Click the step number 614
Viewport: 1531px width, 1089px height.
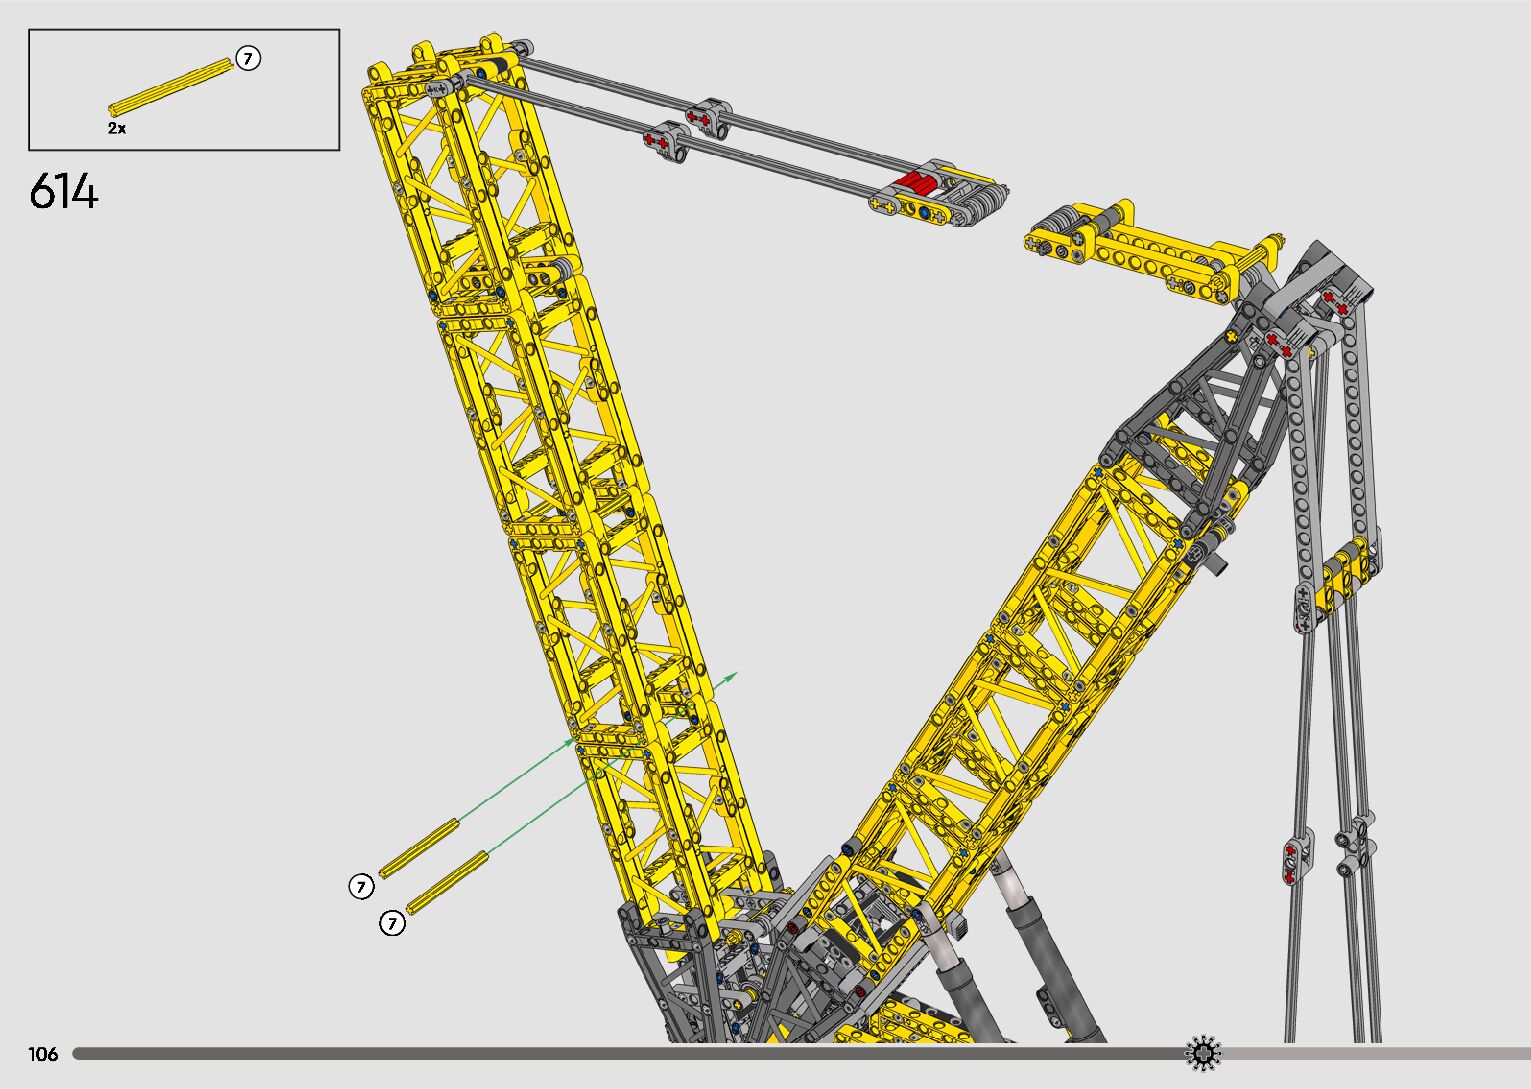point(64,192)
